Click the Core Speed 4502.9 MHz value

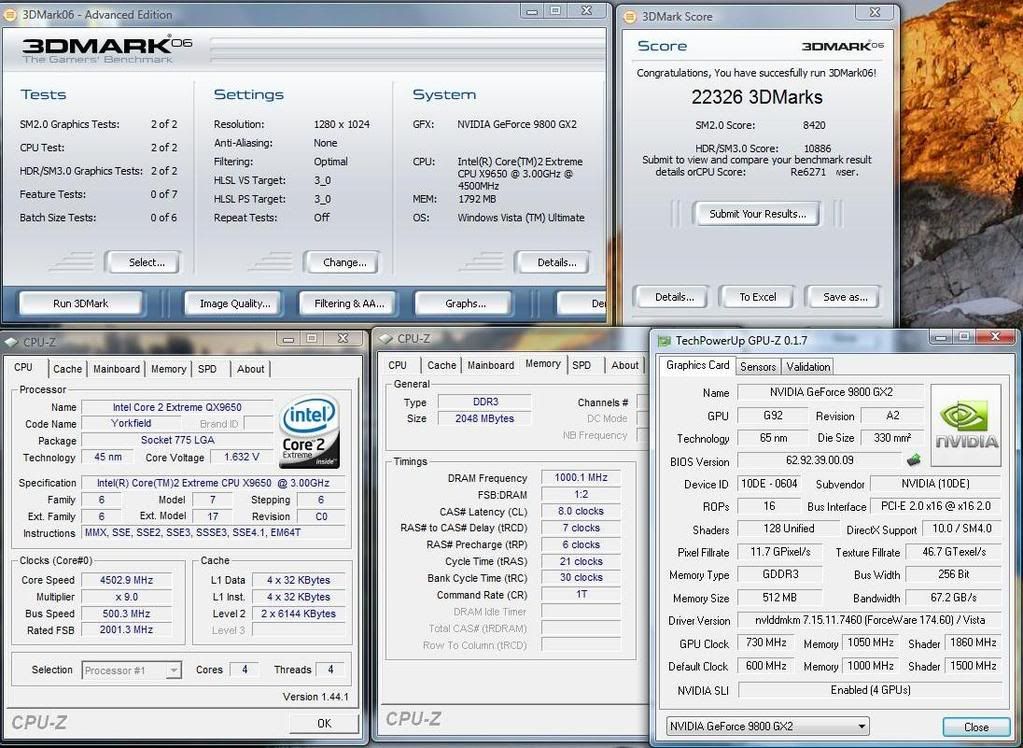(127, 580)
